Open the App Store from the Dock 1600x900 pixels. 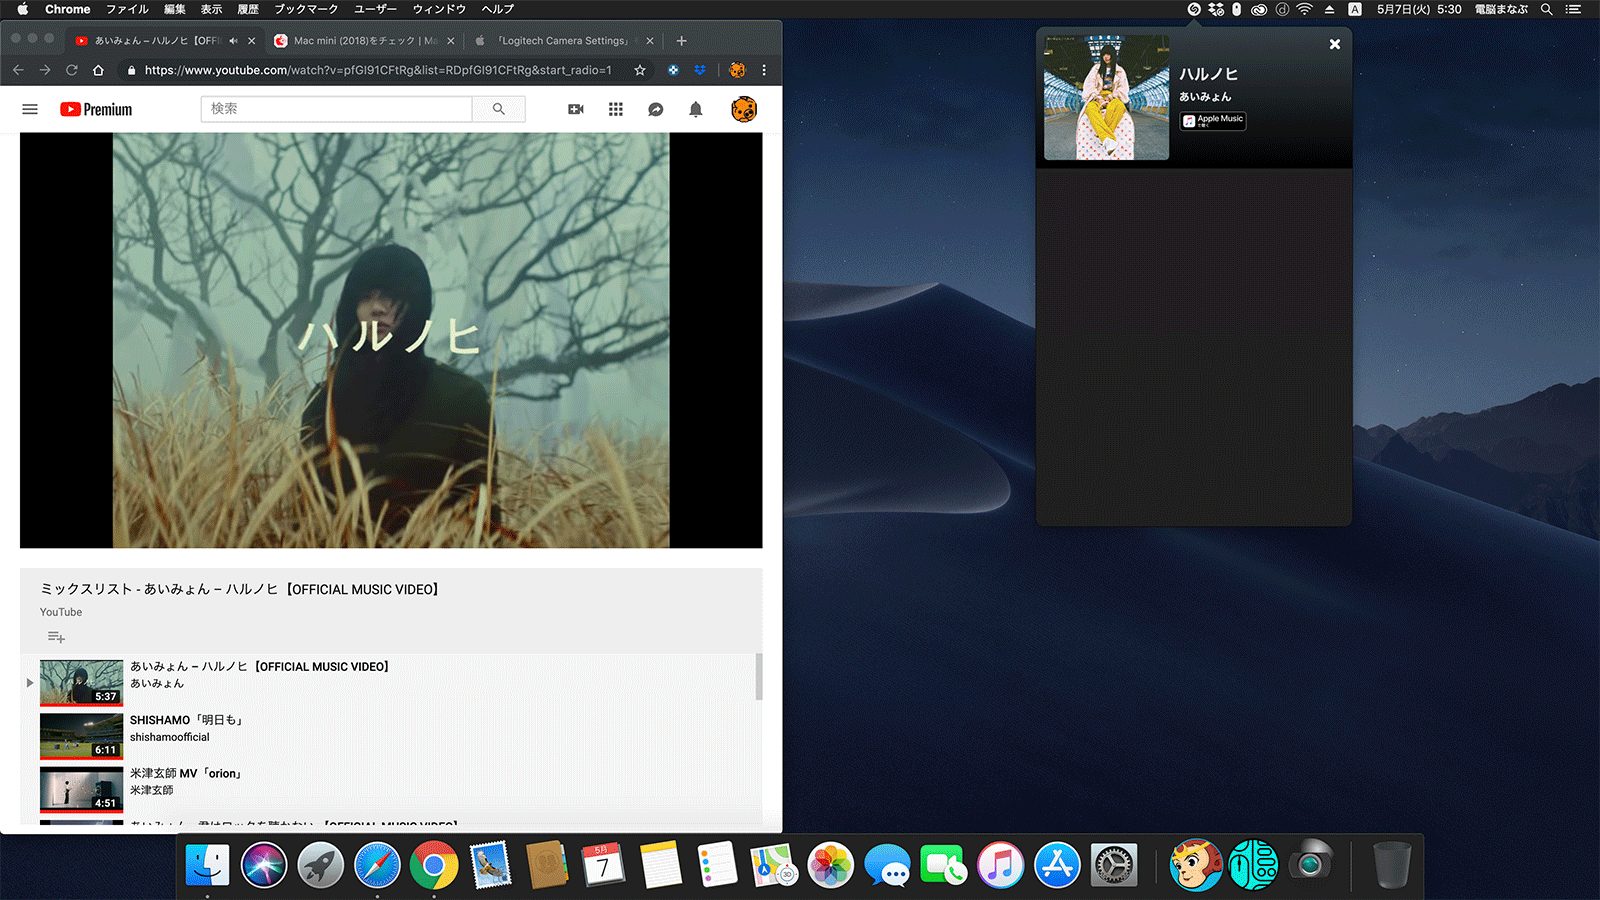pos(1057,865)
